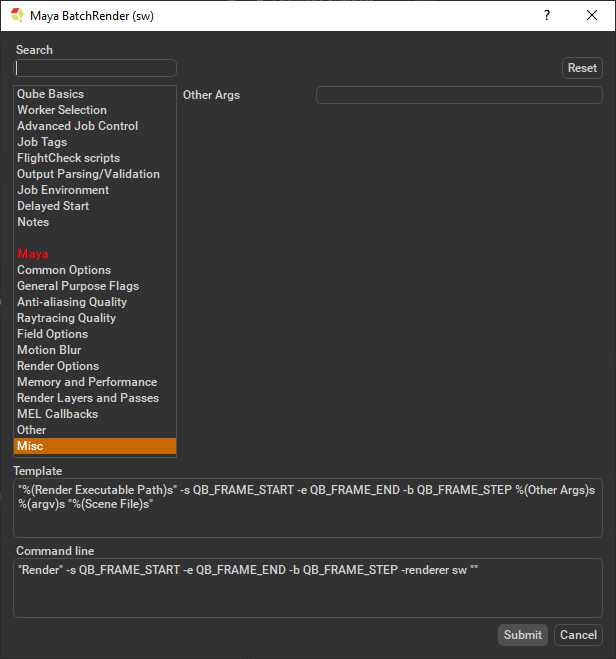
Task: Select Qube Basics in the section list
Action: click(x=50, y=94)
